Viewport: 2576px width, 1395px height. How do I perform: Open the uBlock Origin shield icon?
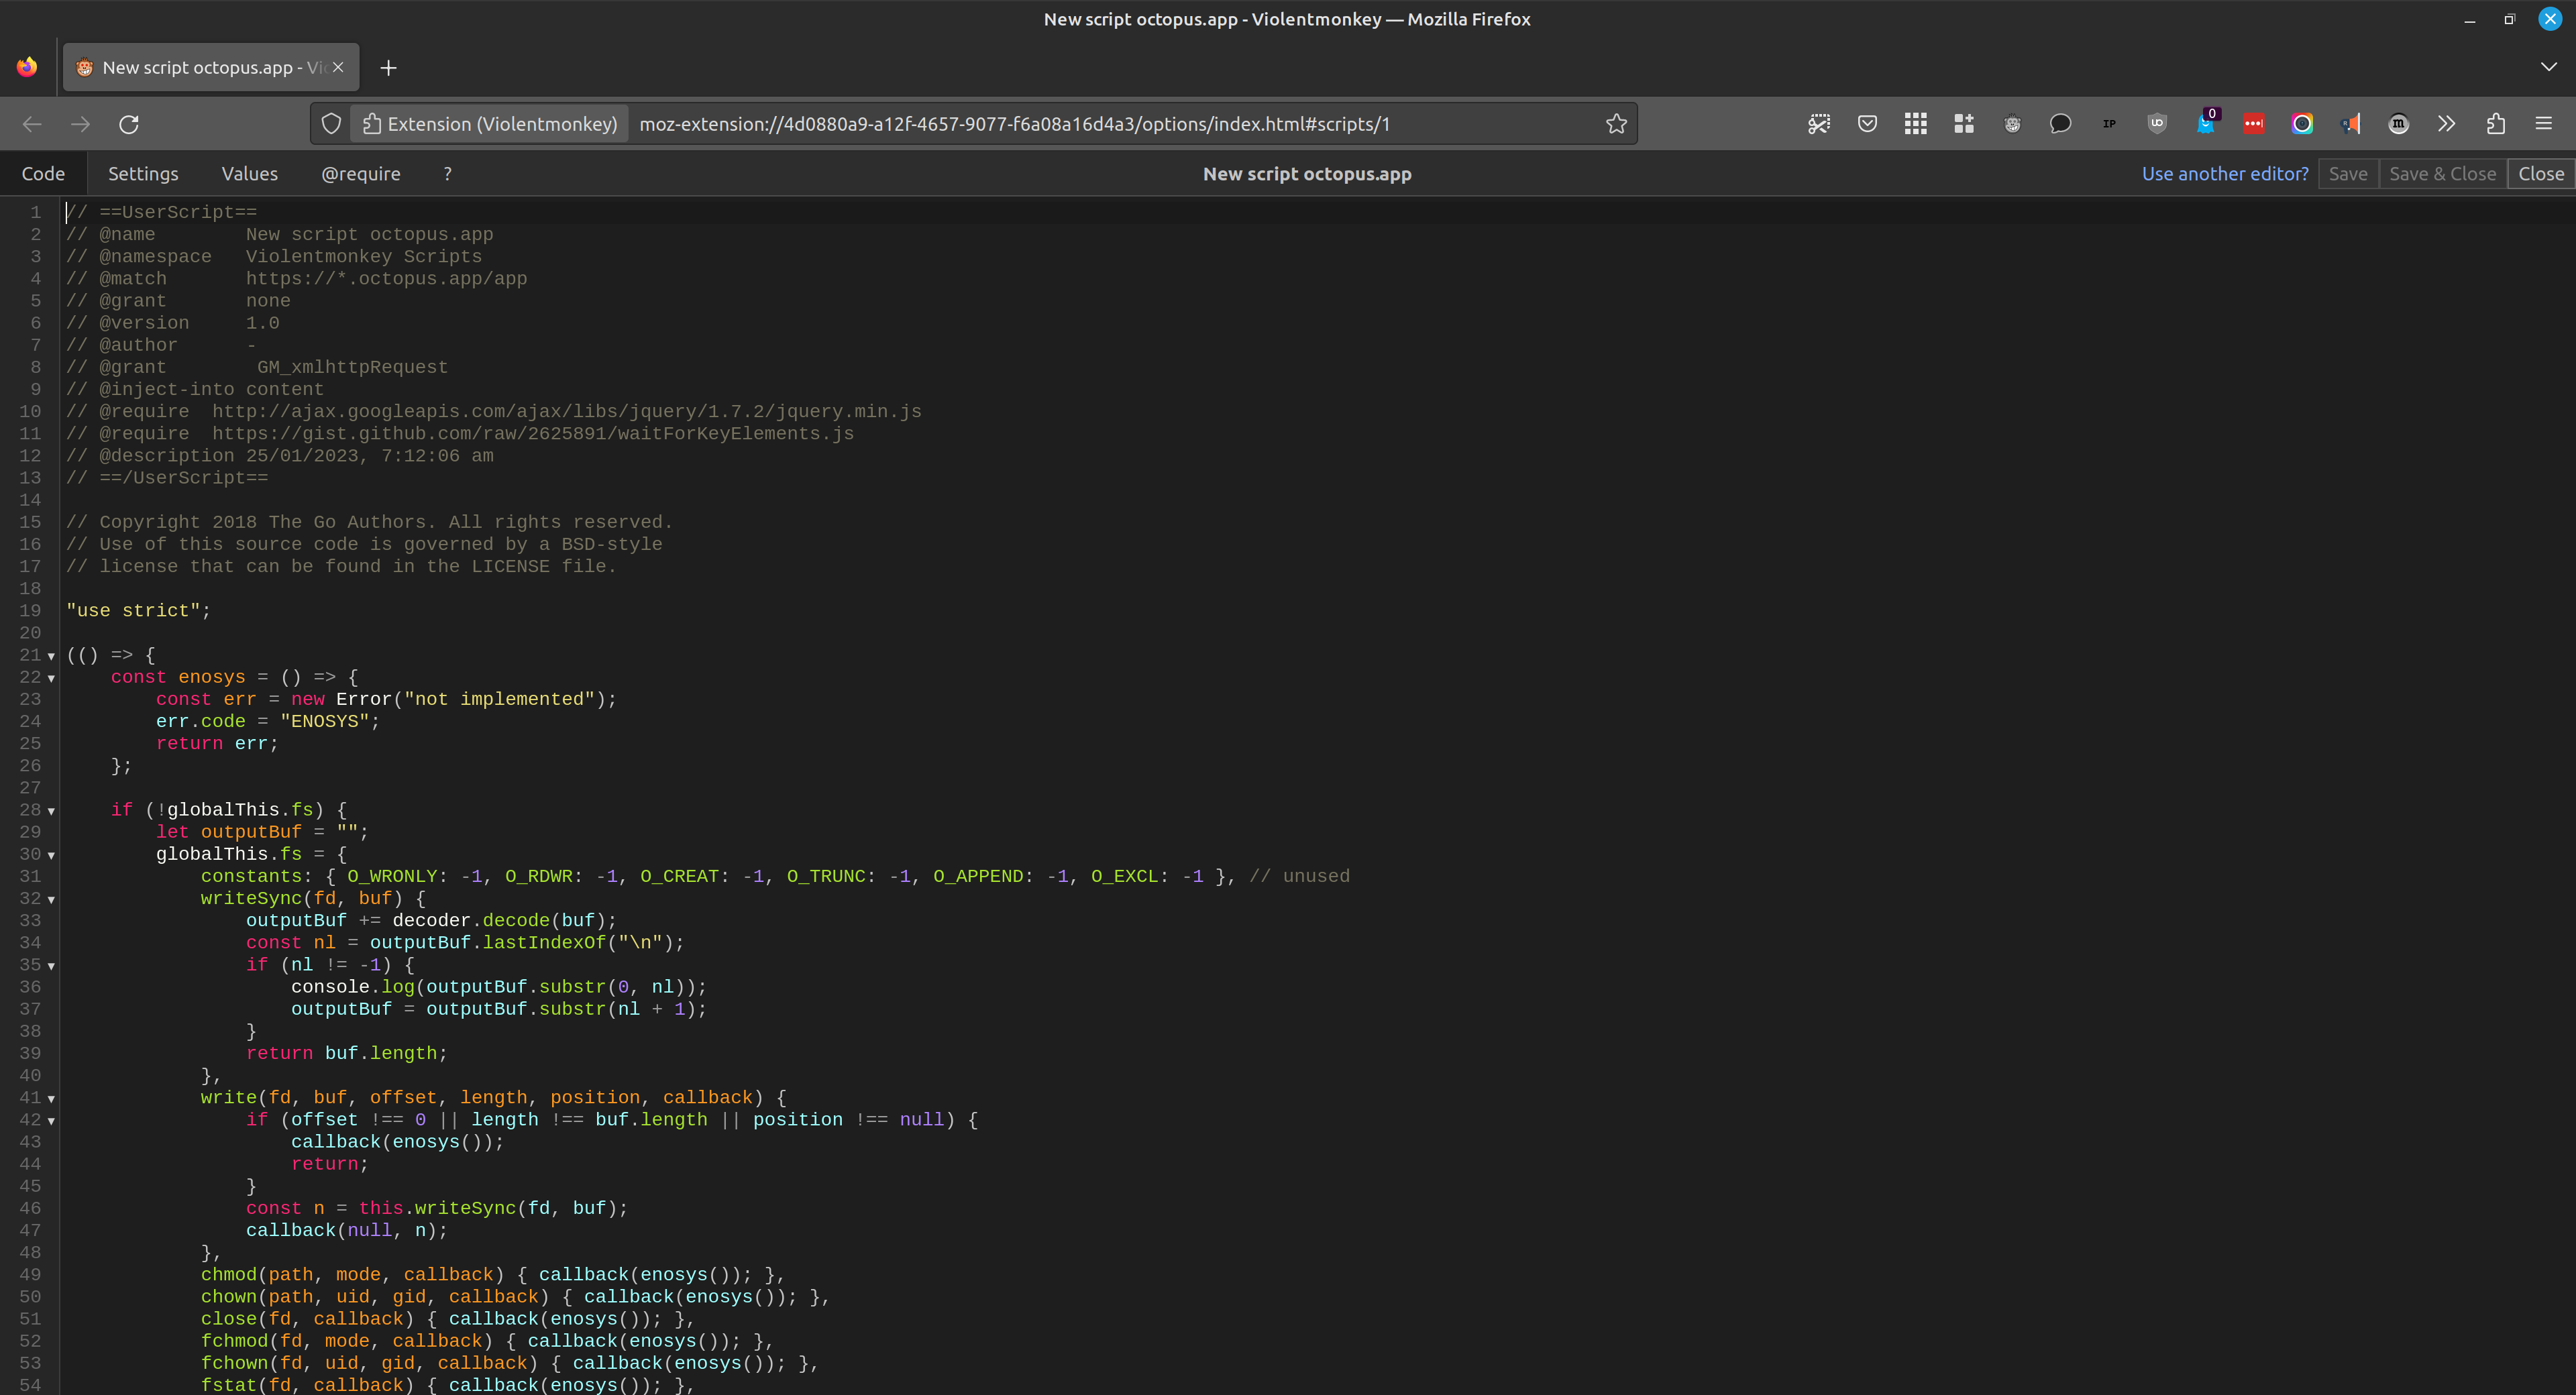coord(2157,124)
